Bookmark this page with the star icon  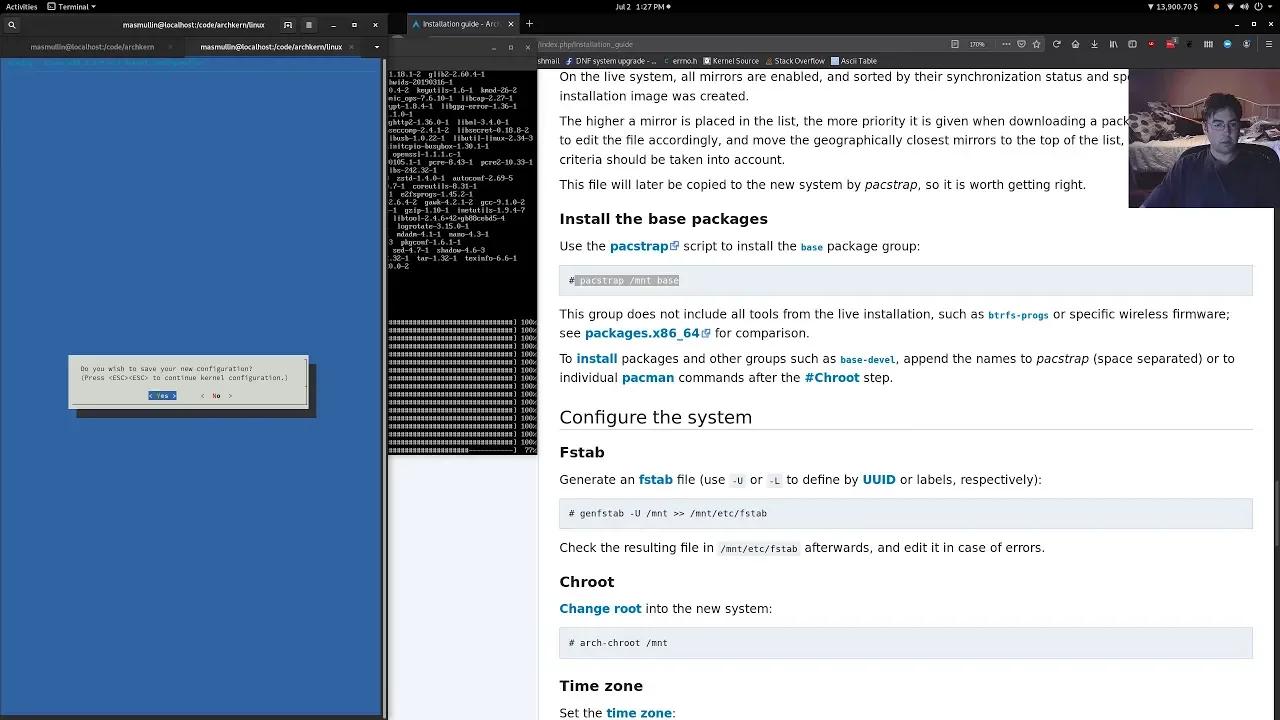1037,44
